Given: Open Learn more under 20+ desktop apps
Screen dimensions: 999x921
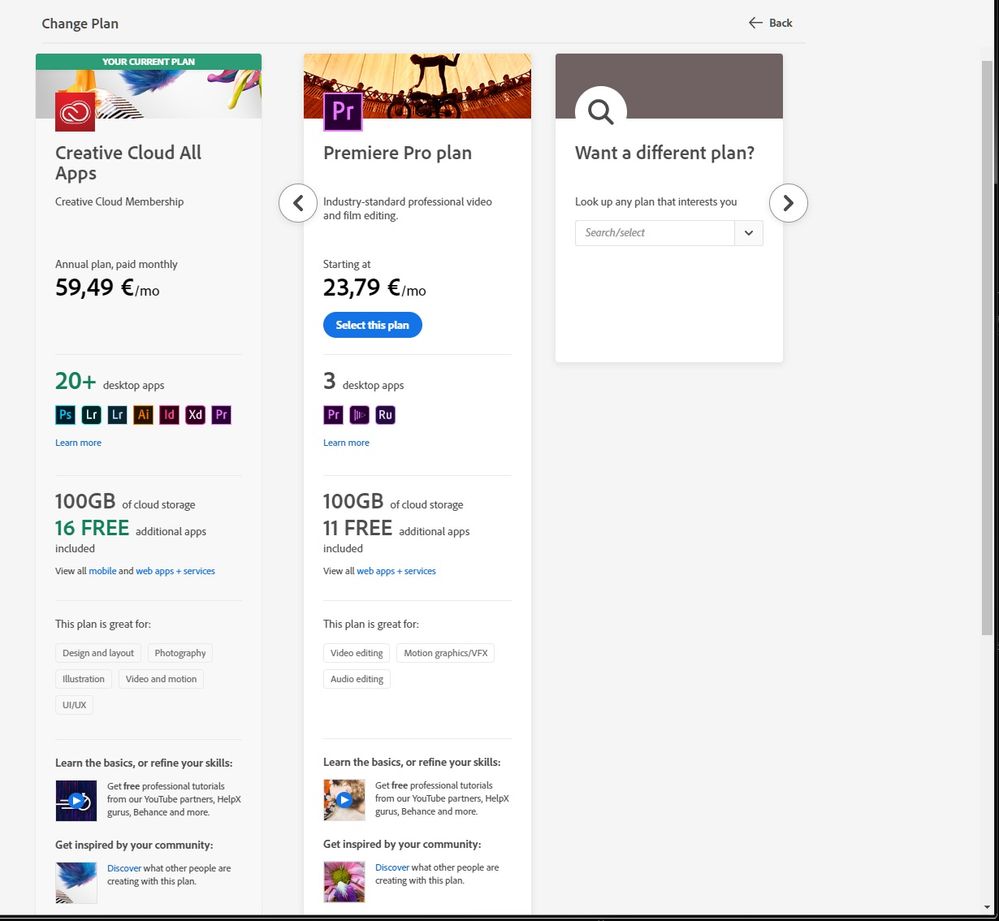Looking at the screenshot, I should (78, 443).
